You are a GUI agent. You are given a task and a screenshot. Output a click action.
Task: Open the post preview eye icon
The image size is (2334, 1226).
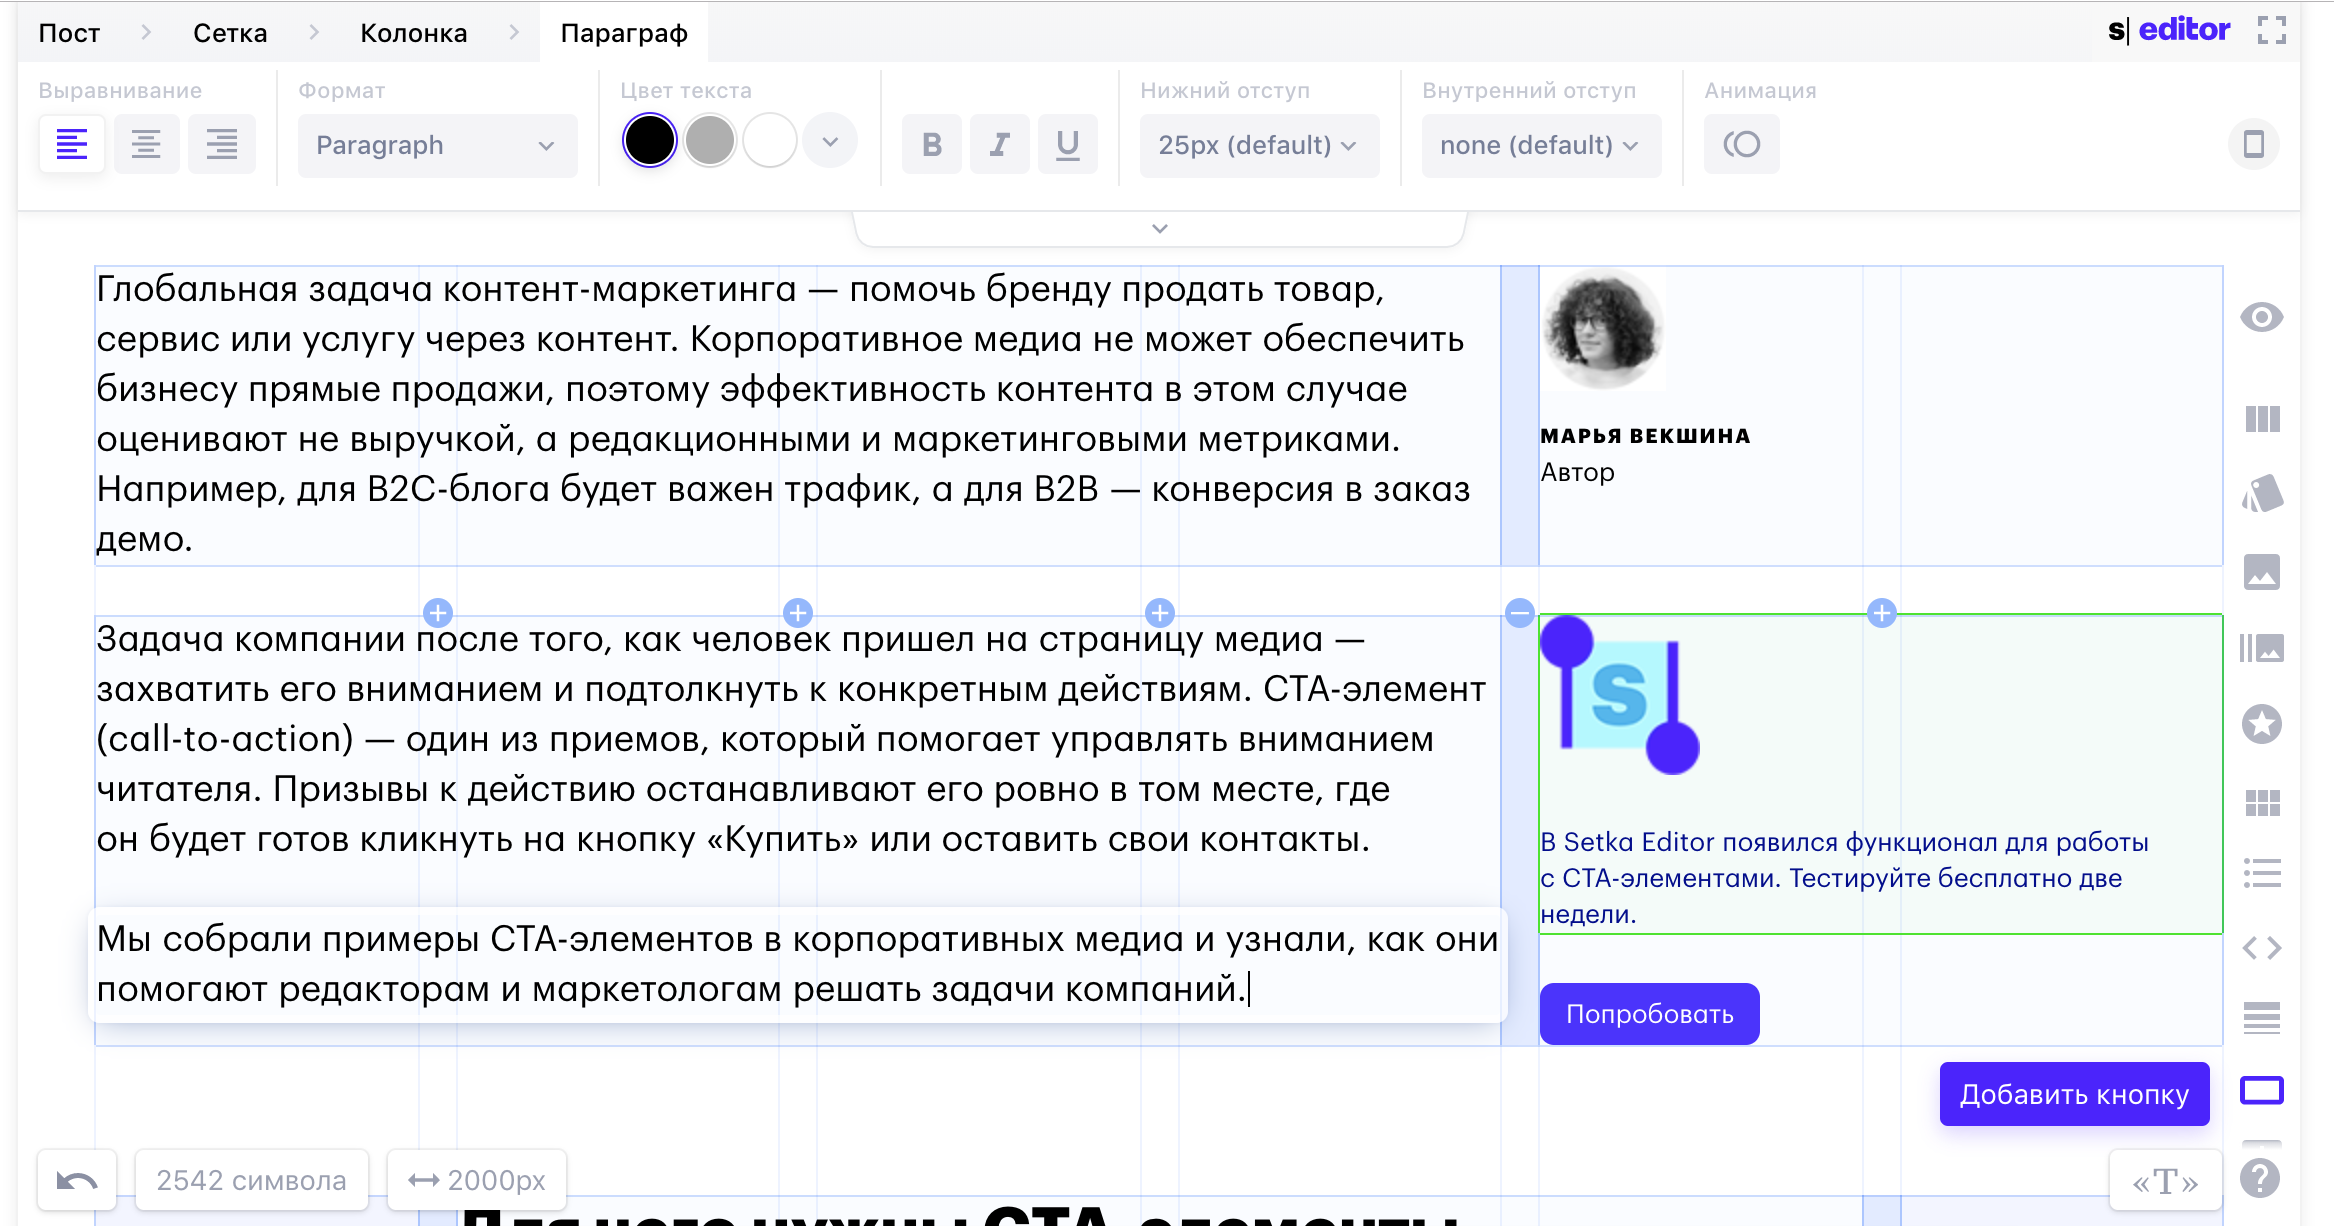tap(2264, 316)
